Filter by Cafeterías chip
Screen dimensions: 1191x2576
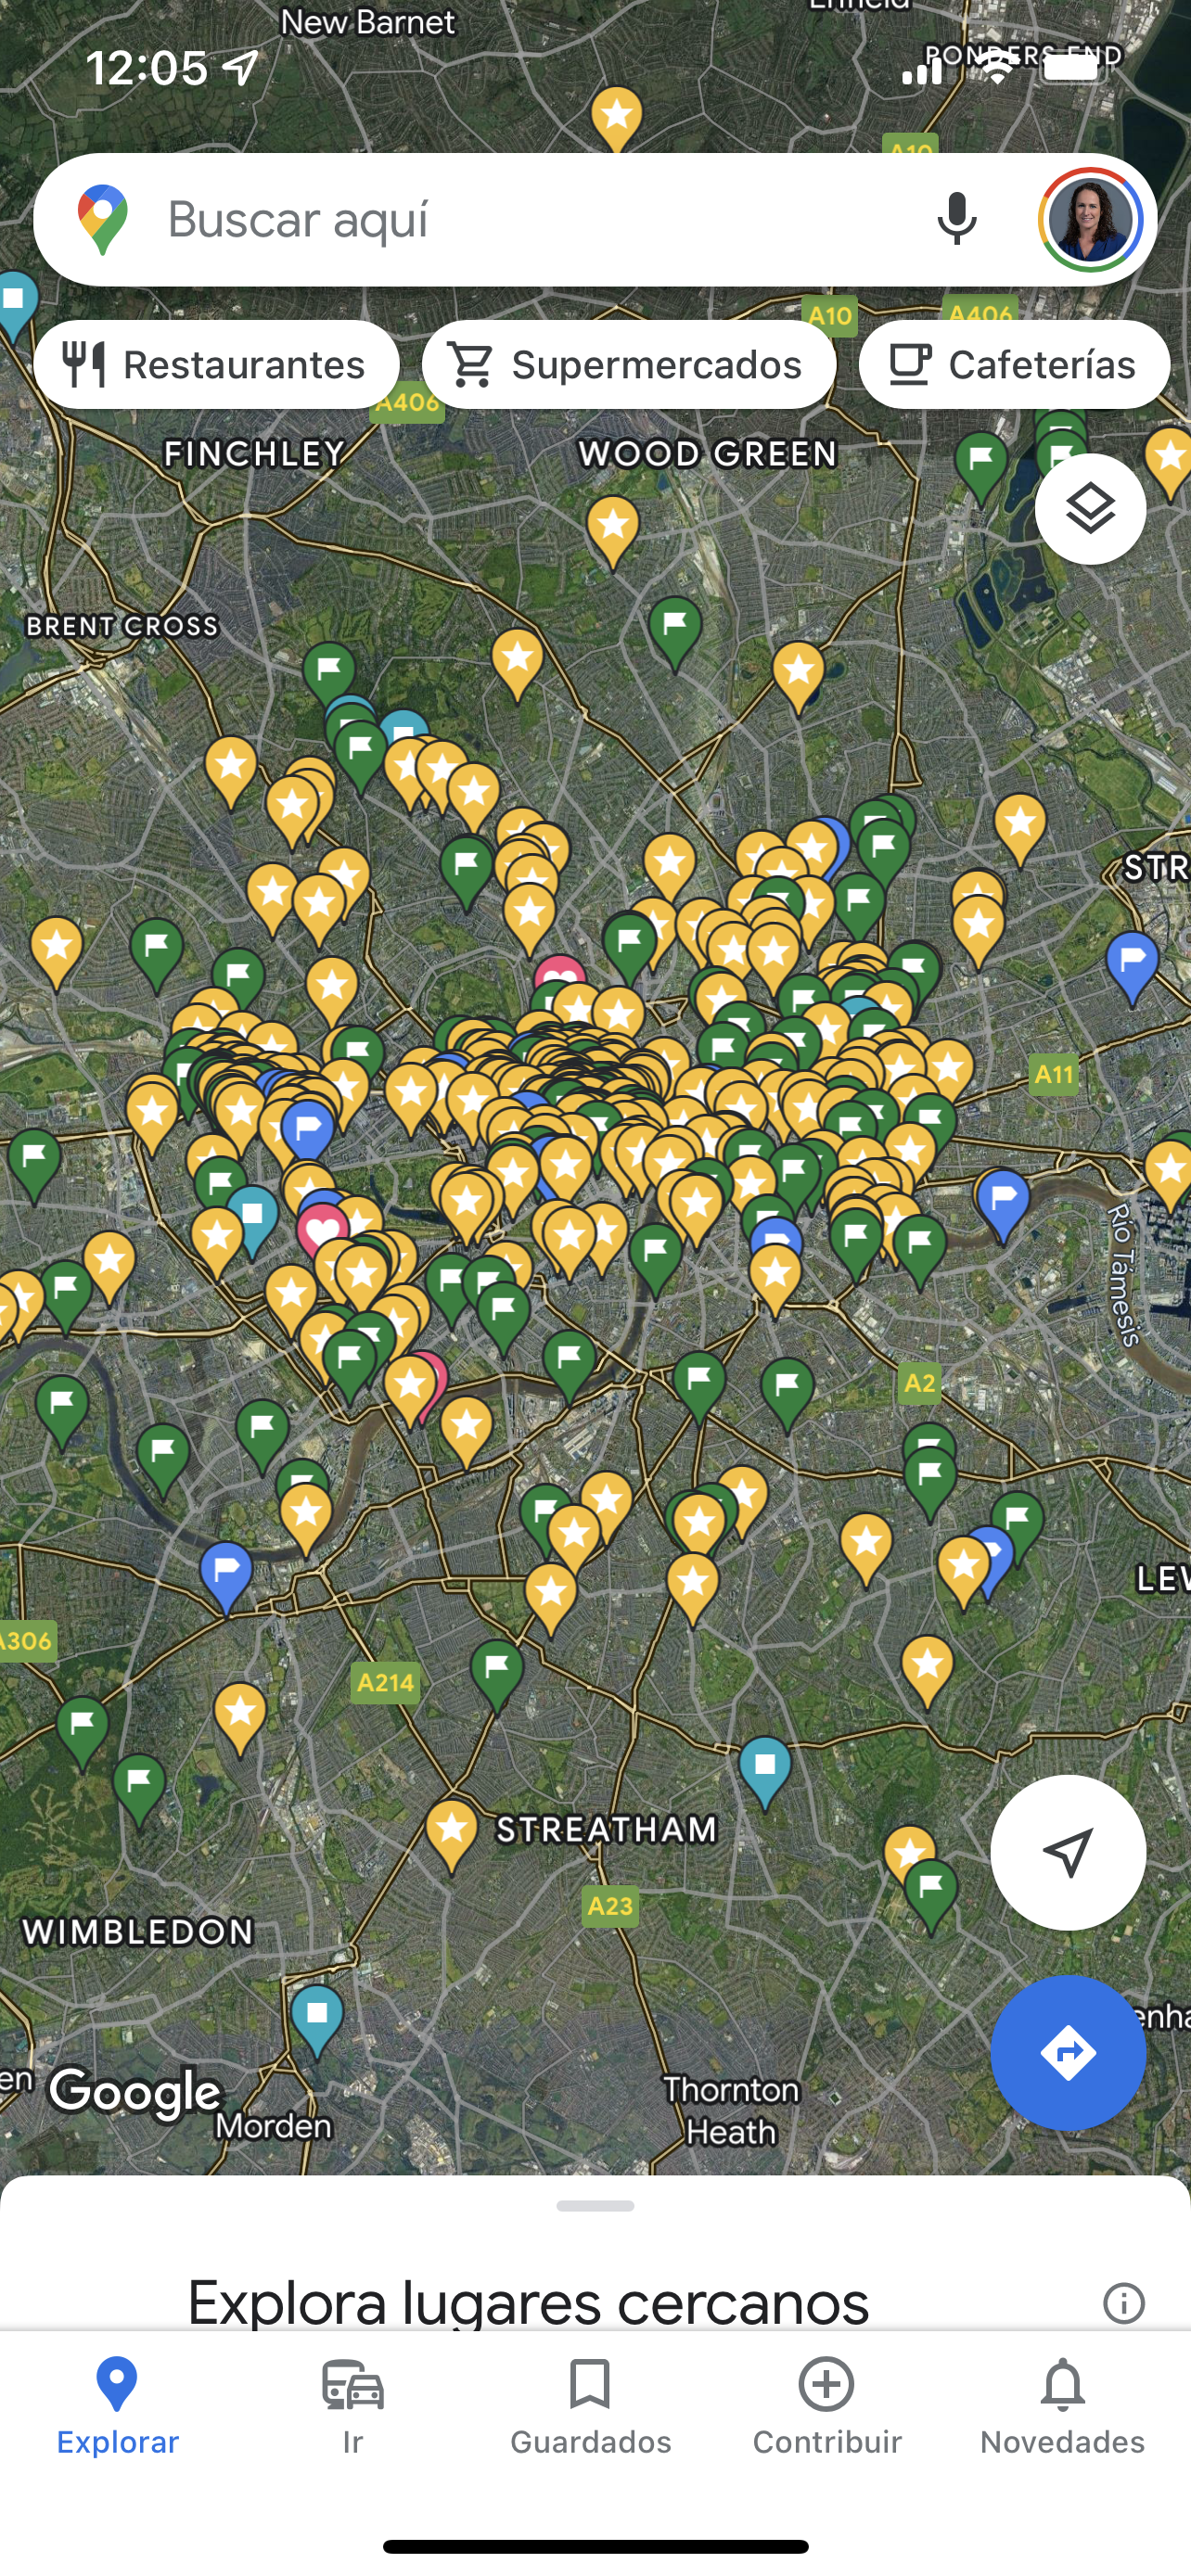pyautogui.click(x=1014, y=365)
